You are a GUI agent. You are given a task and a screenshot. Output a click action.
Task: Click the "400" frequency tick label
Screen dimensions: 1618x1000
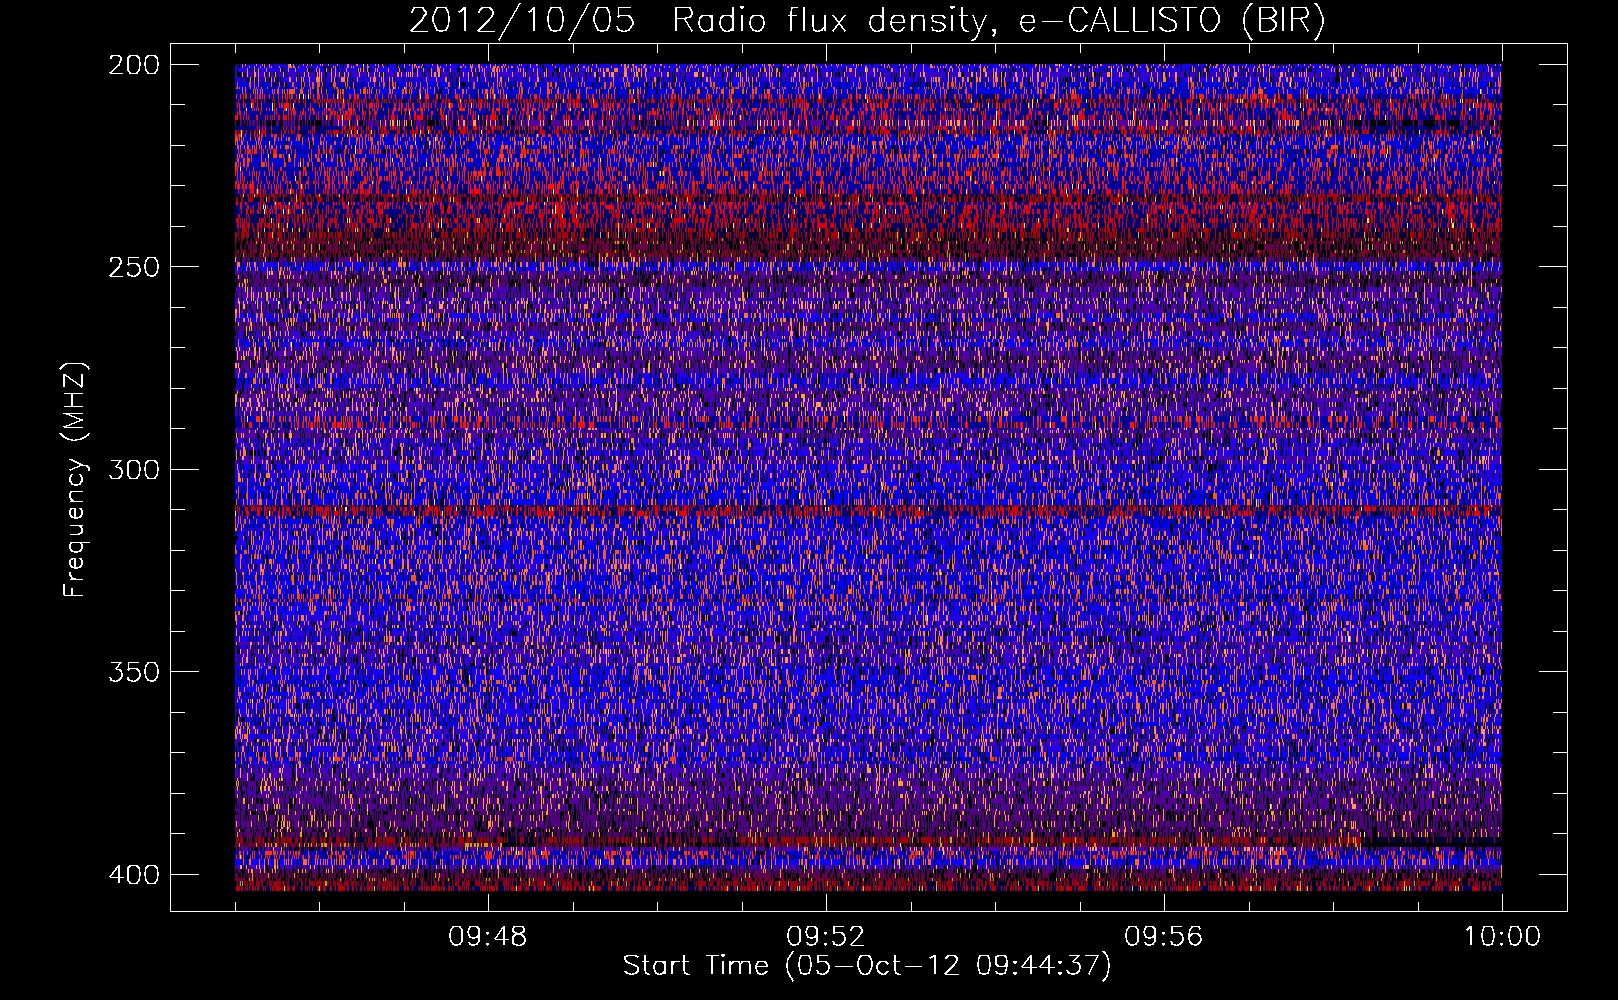point(134,874)
